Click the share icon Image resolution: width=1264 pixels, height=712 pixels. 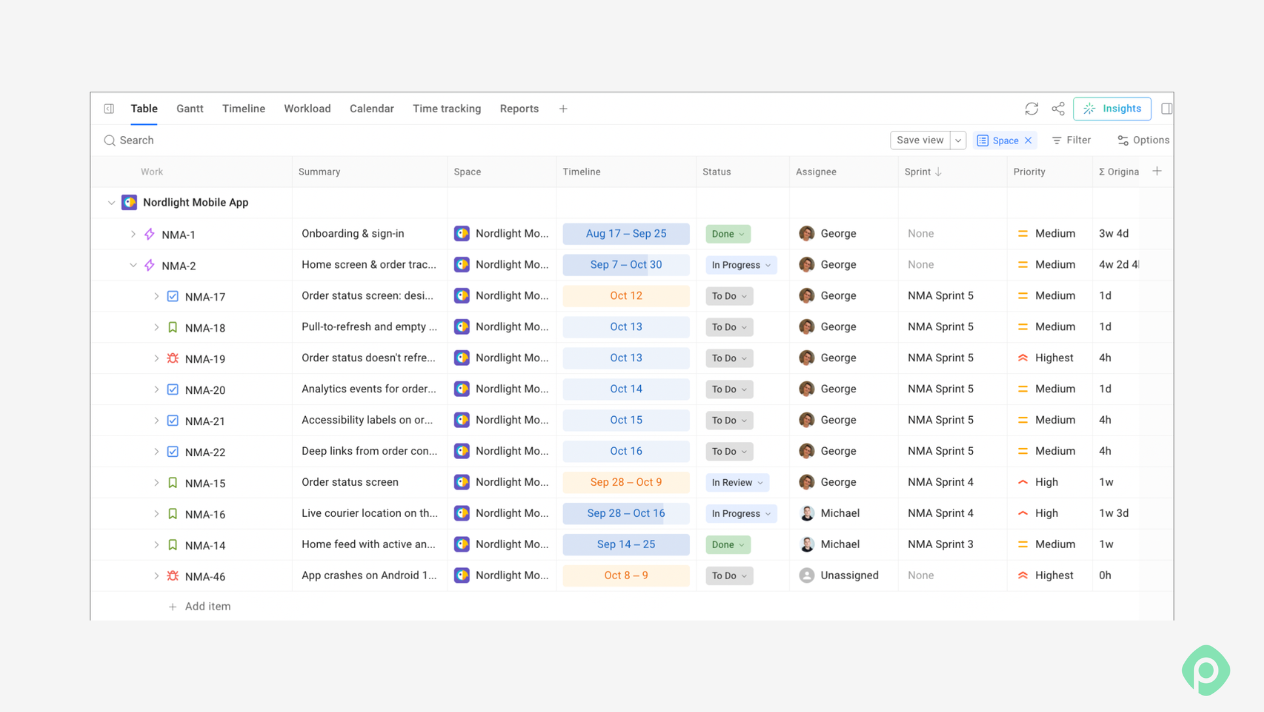point(1058,109)
